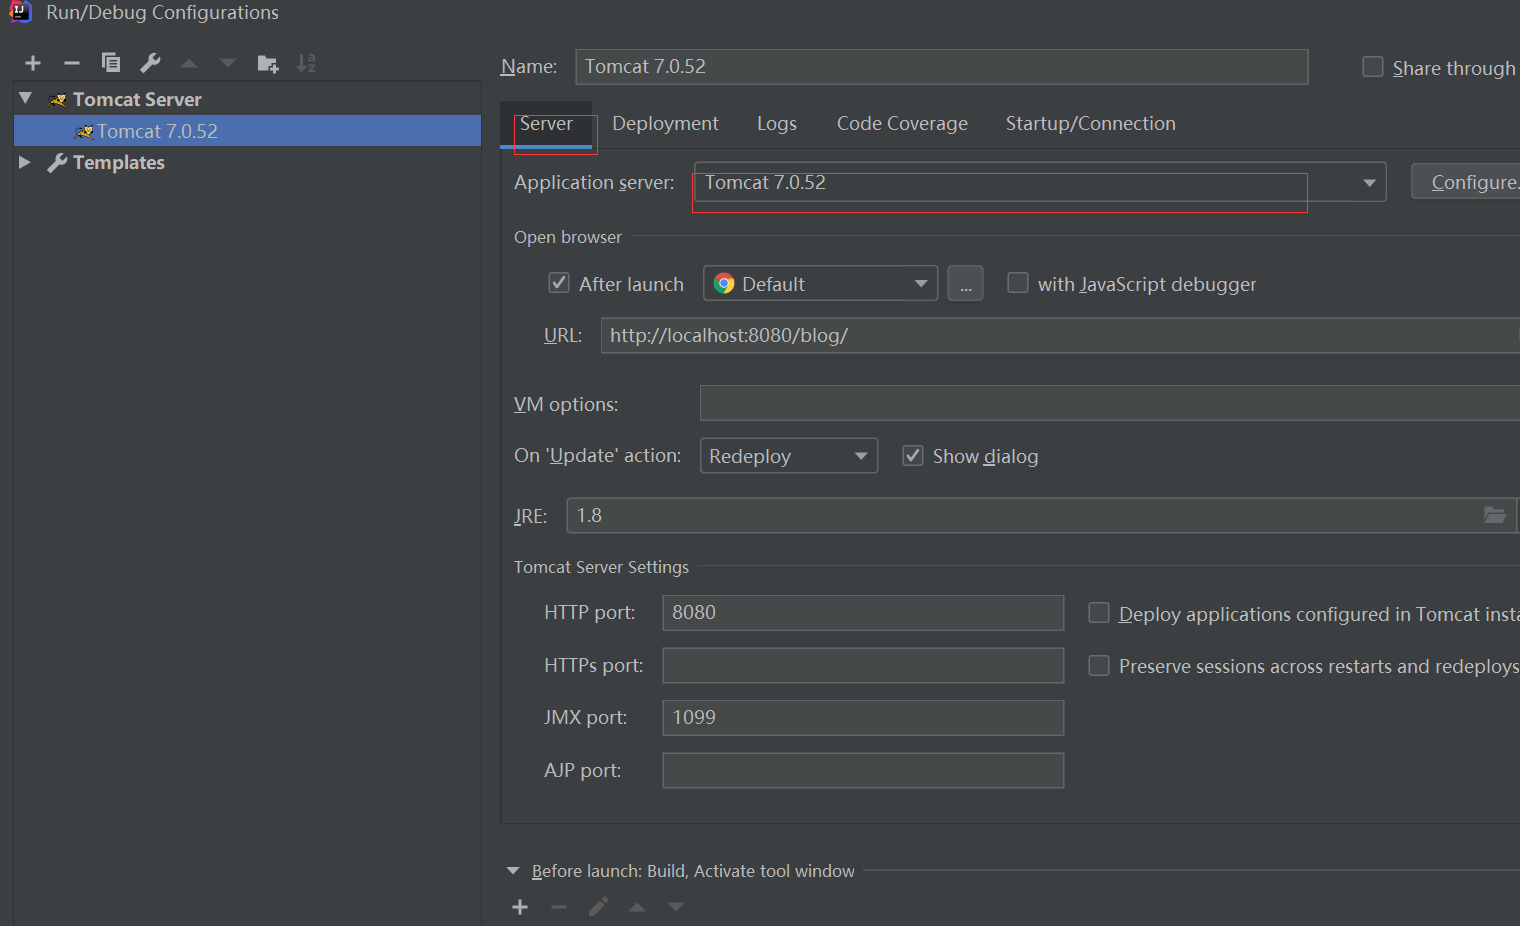
Task: Enable with JavaScript debugger
Action: coord(1017,282)
